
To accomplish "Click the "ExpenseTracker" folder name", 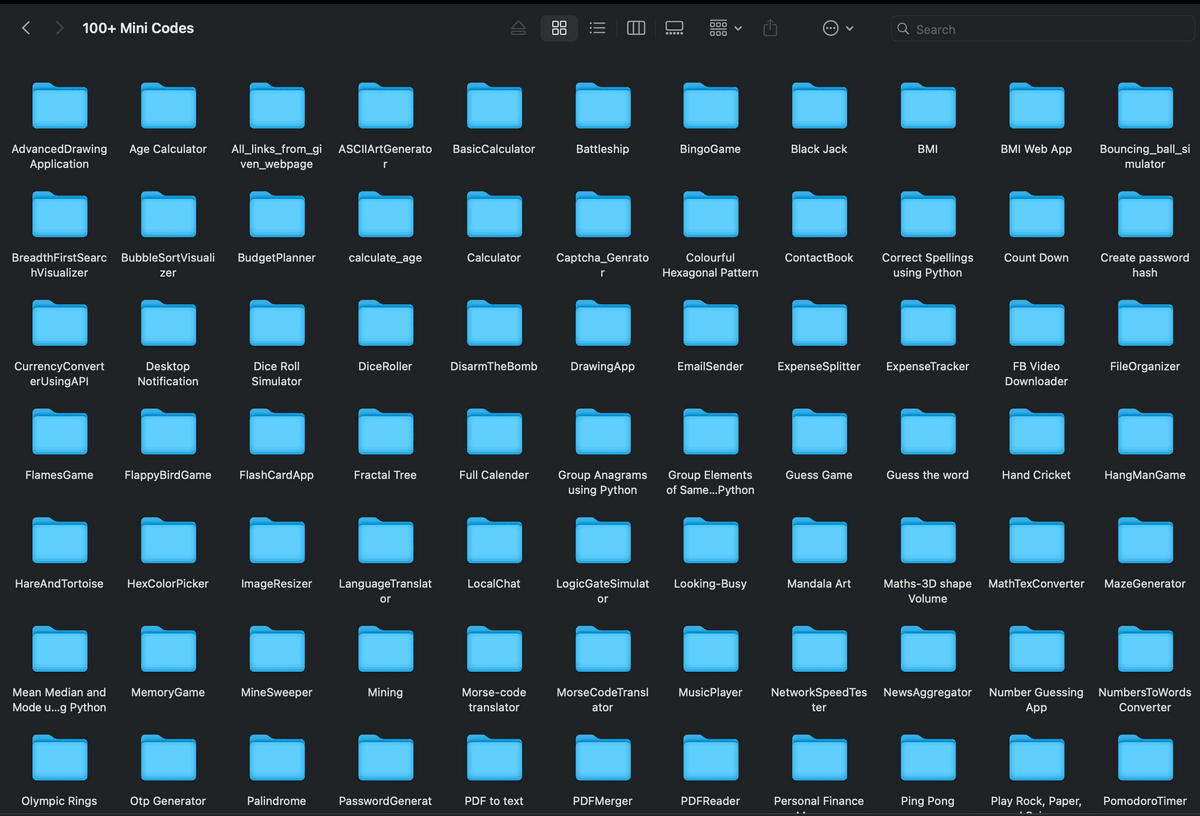I will point(928,367).
